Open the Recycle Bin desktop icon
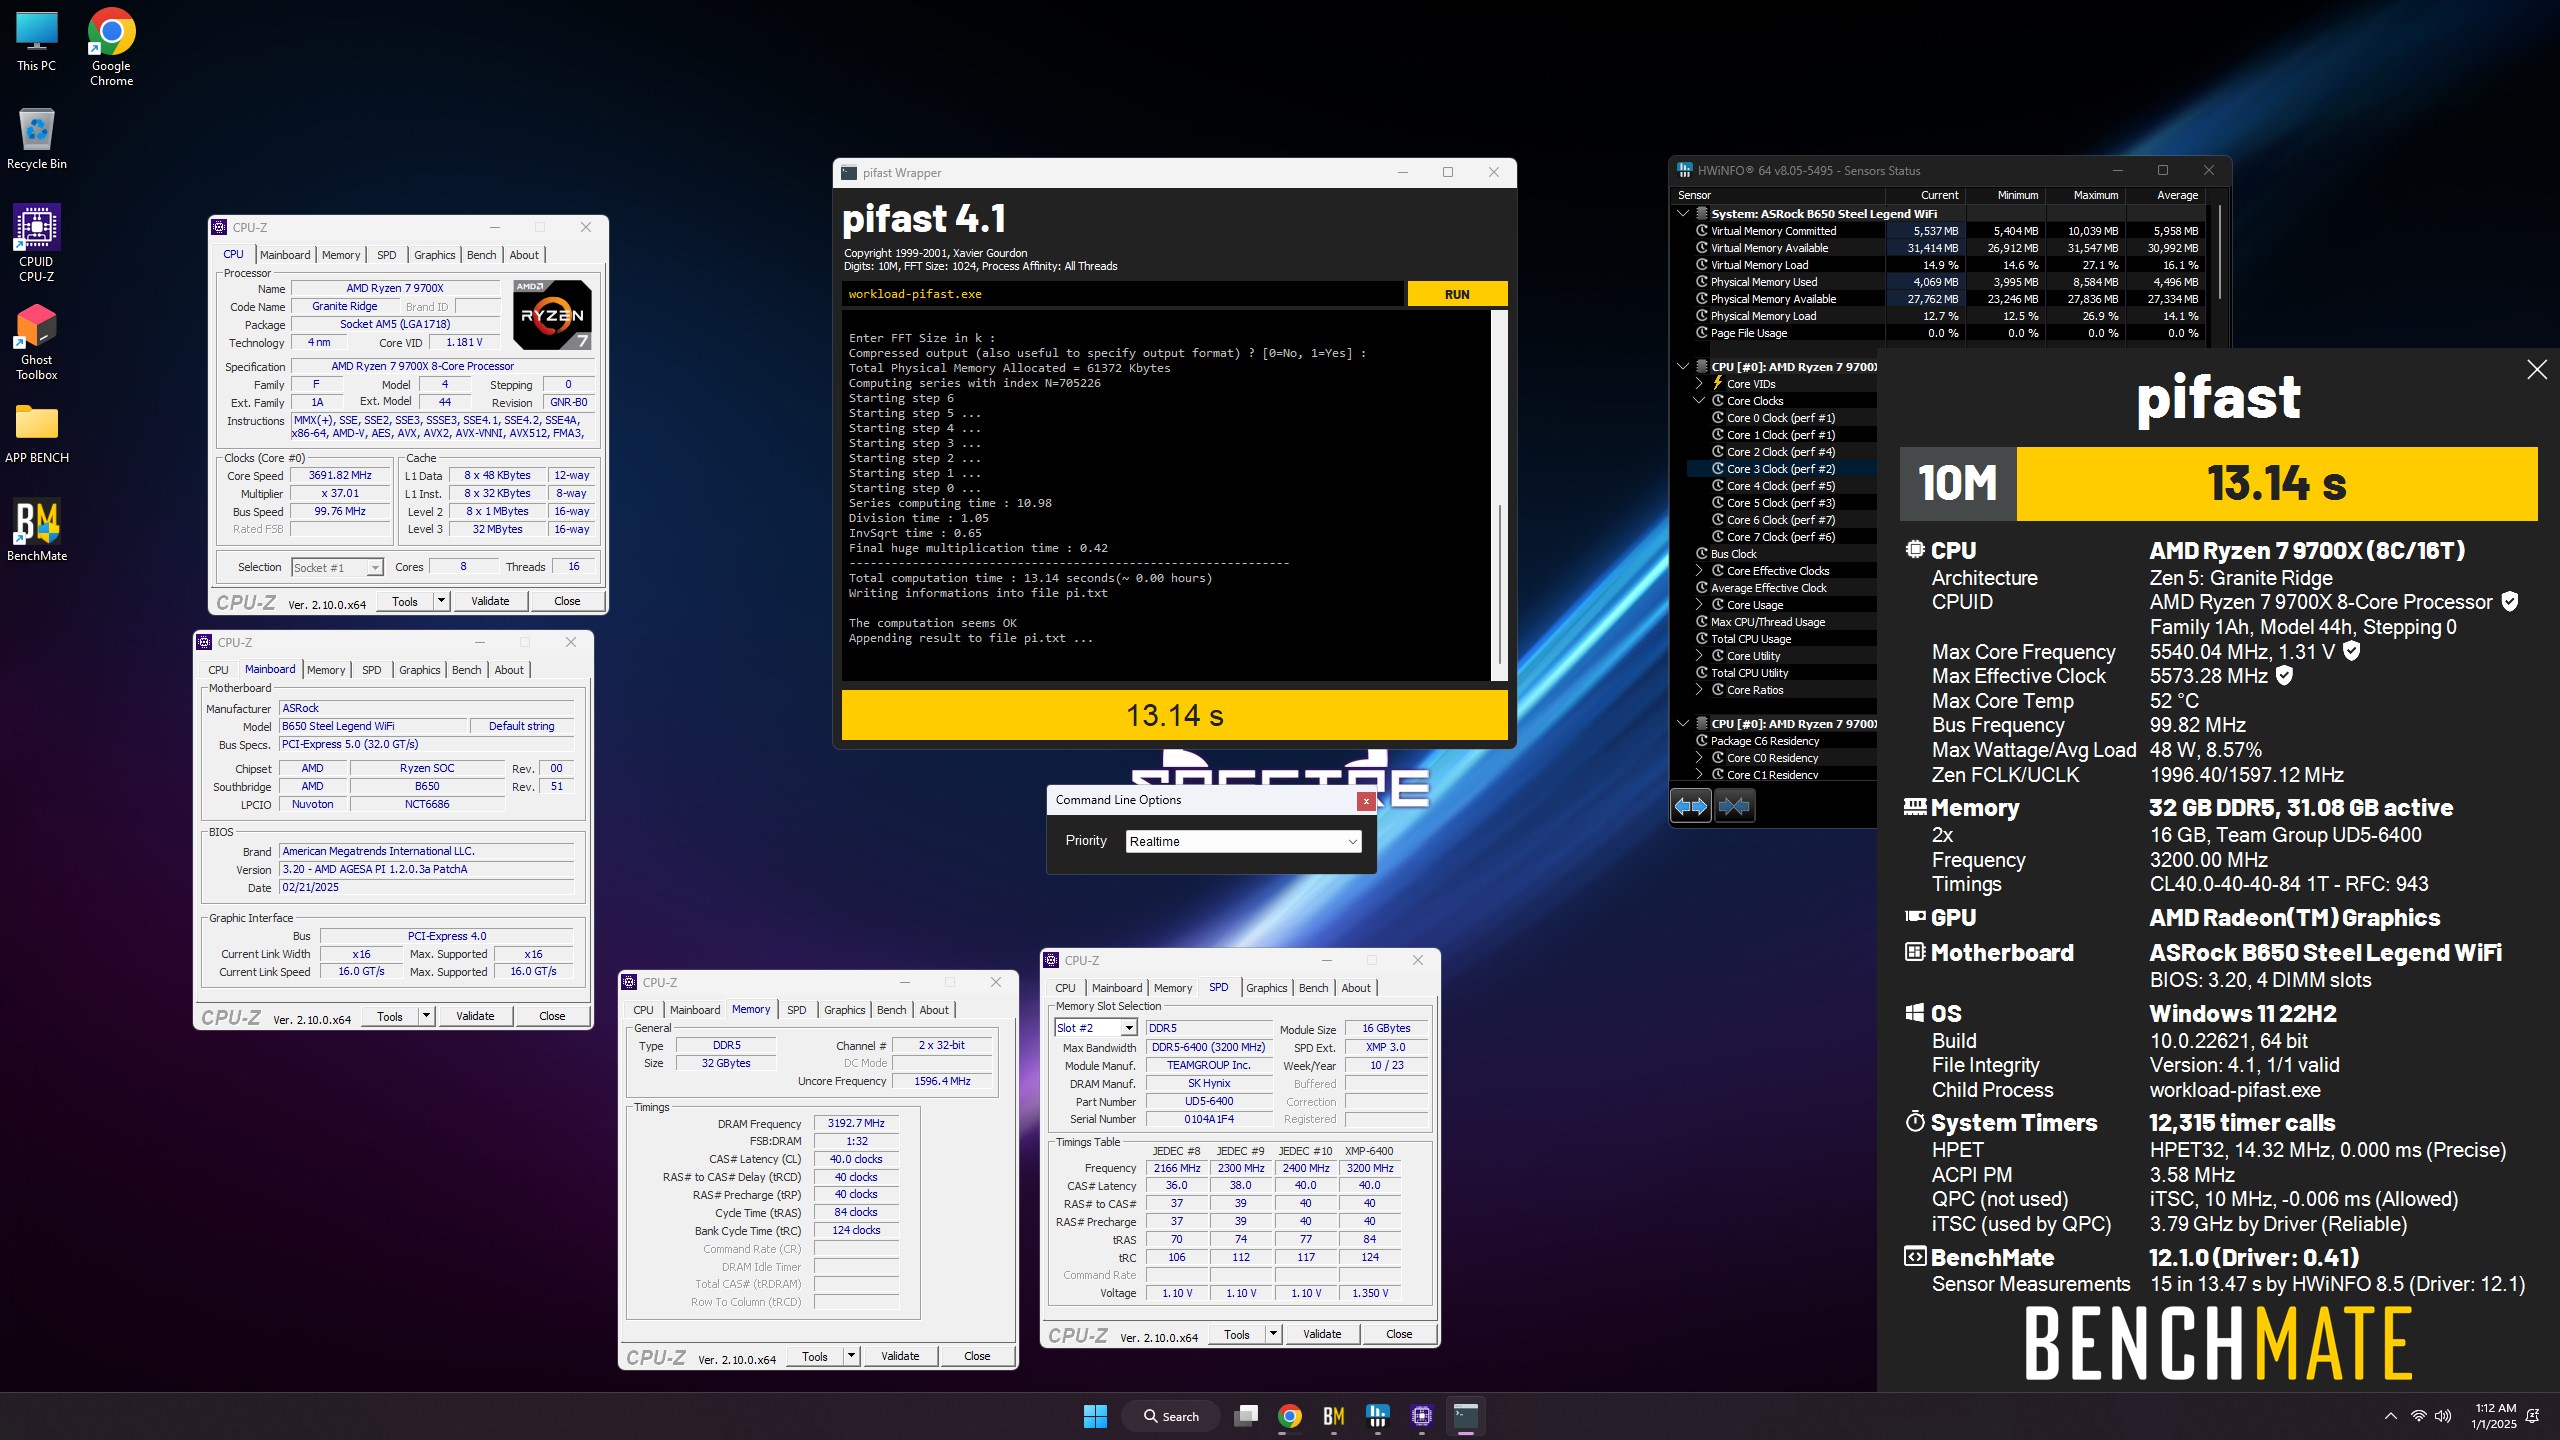2560x1440 pixels. coord(37,139)
